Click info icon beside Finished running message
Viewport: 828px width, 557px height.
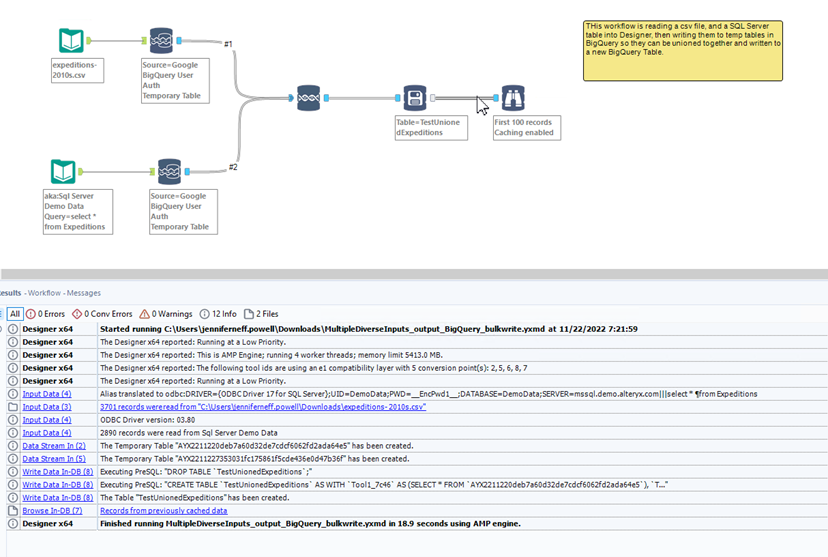point(13,524)
